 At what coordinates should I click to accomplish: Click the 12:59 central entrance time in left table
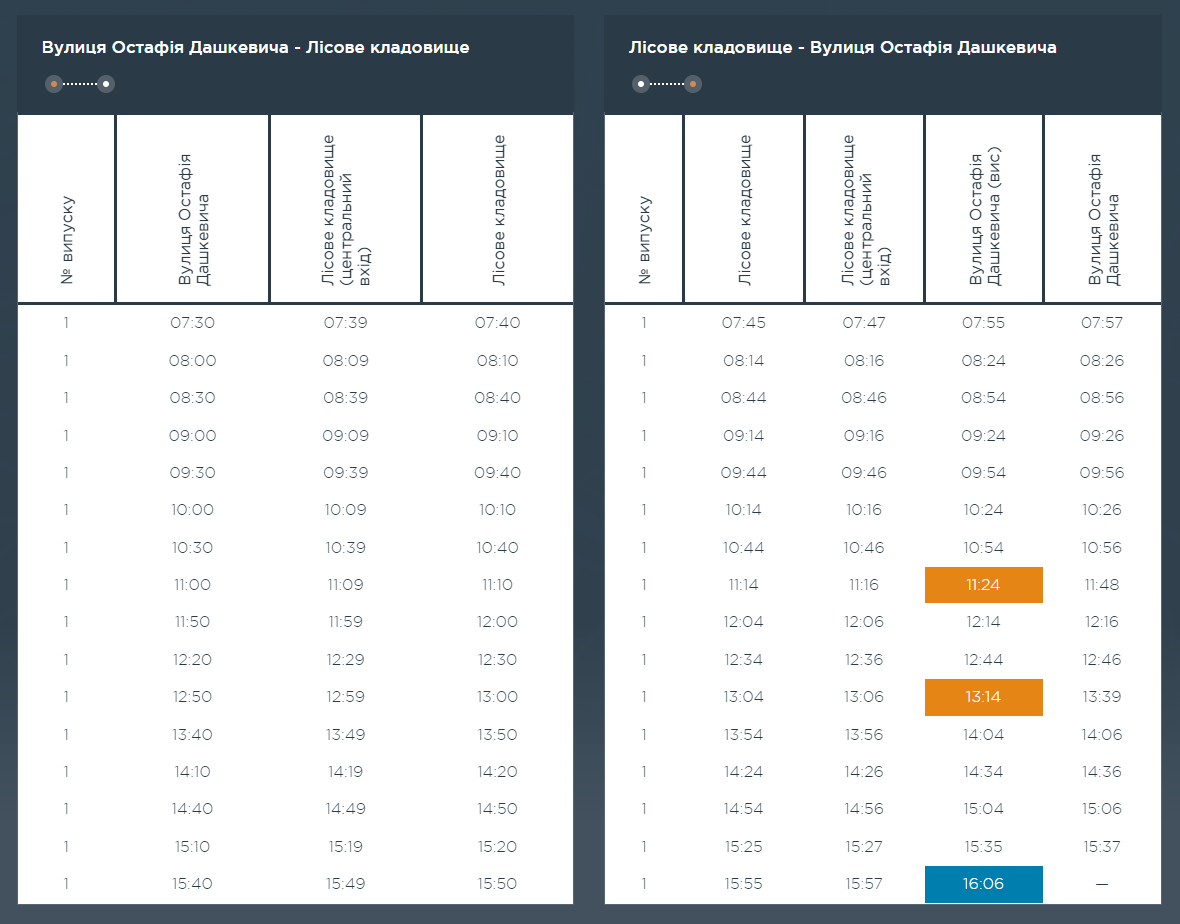346,697
